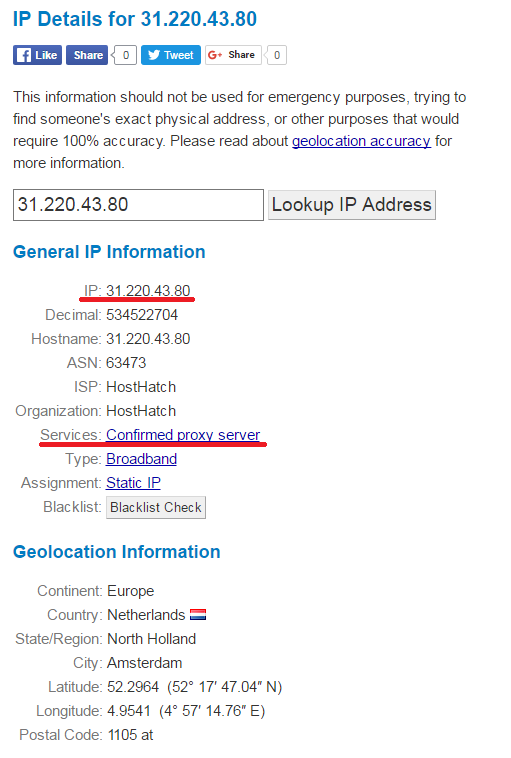Image resolution: width=511 pixels, height=758 pixels.
Task: Open the Confirmed proxy server link
Action: (183, 435)
